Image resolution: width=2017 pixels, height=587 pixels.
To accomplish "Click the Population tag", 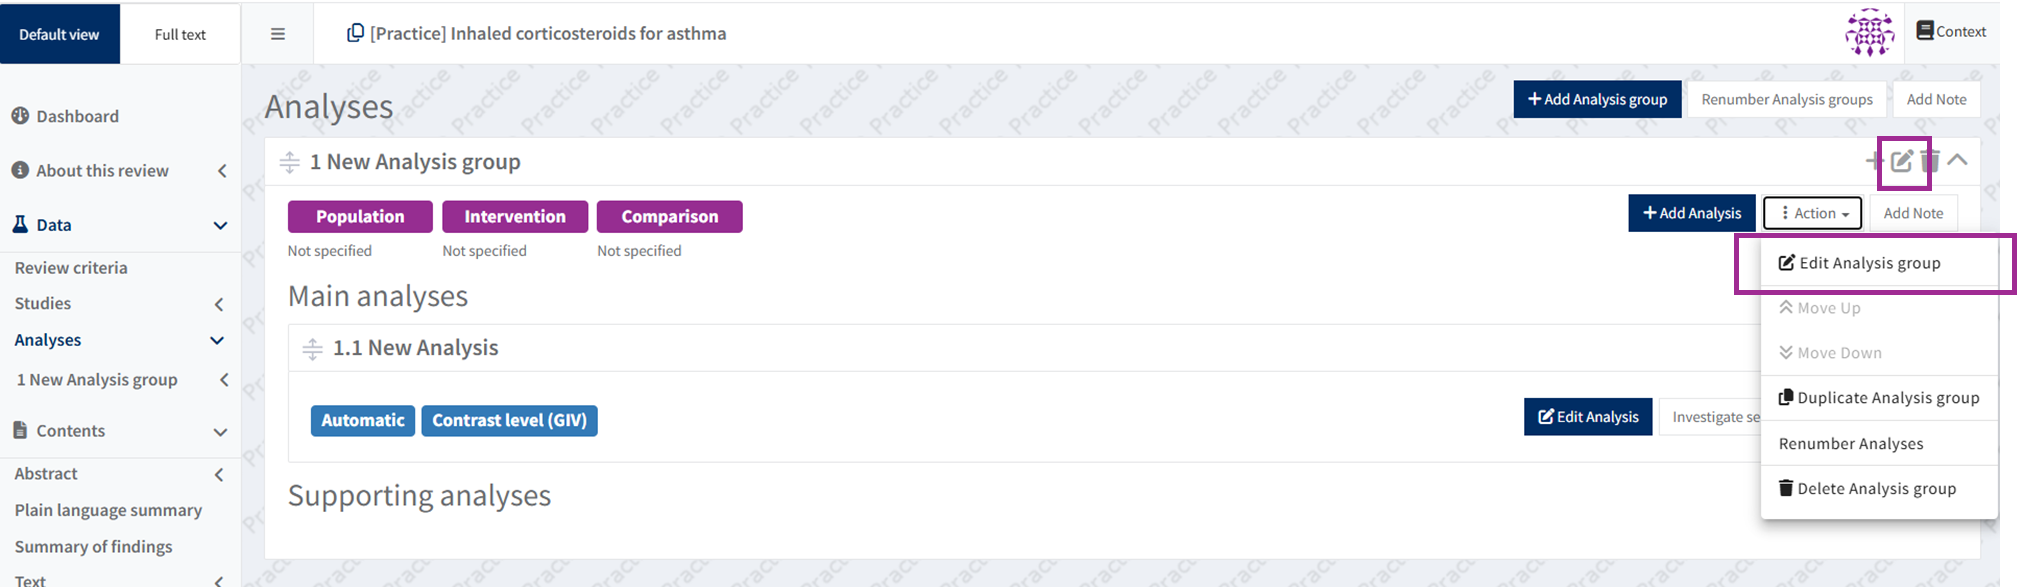I will point(360,217).
